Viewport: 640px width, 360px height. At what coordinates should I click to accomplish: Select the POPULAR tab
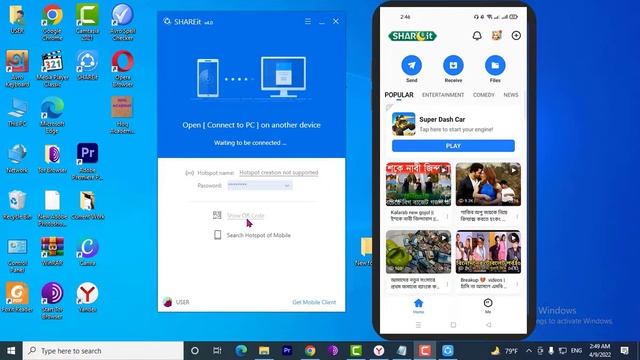[x=399, y=95]
